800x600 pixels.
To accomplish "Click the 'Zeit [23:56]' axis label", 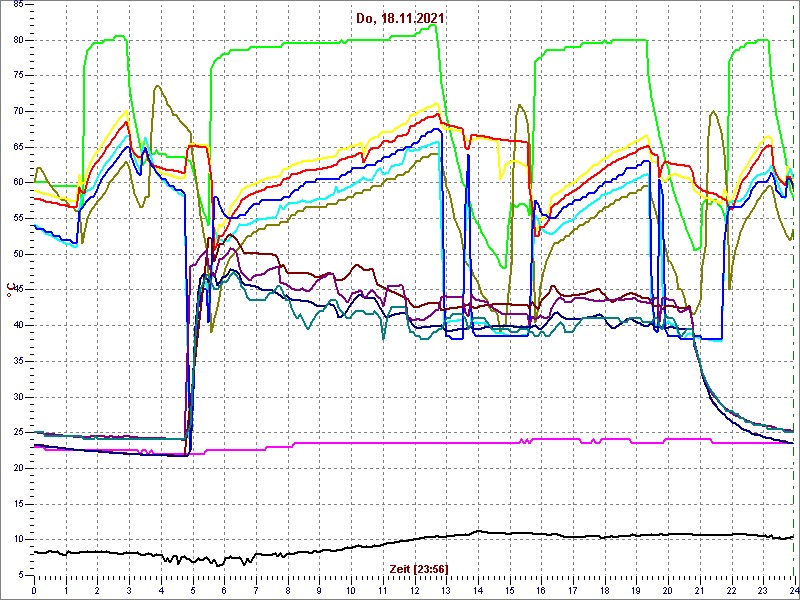I will coord(418,568).
